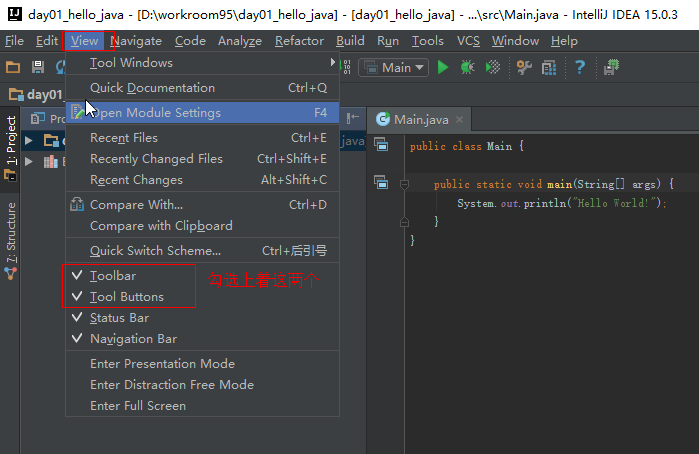Start debugging with the bug icon

[467, 67]
